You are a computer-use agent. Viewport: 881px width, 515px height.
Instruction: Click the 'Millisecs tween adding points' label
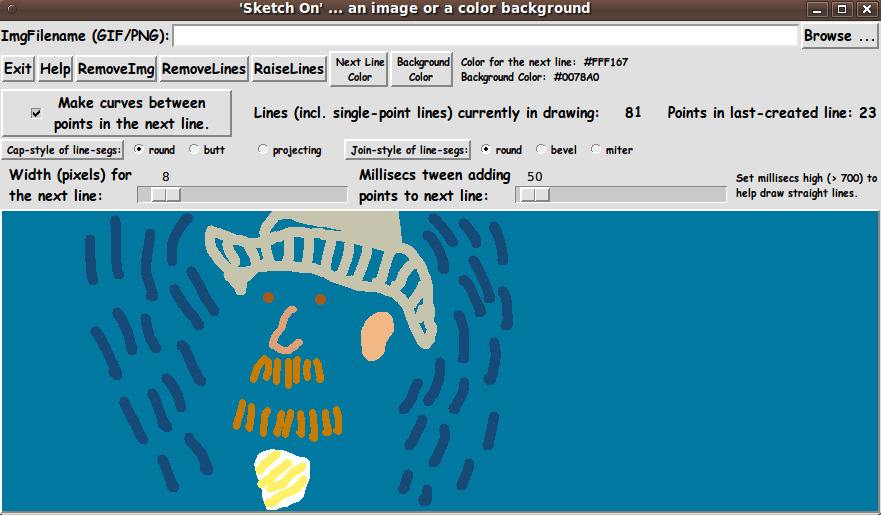point(434,185)
